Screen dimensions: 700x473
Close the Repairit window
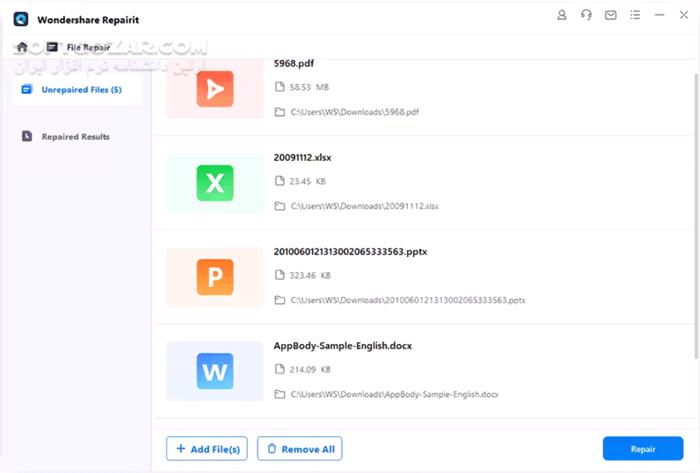[x=683, y=15]
